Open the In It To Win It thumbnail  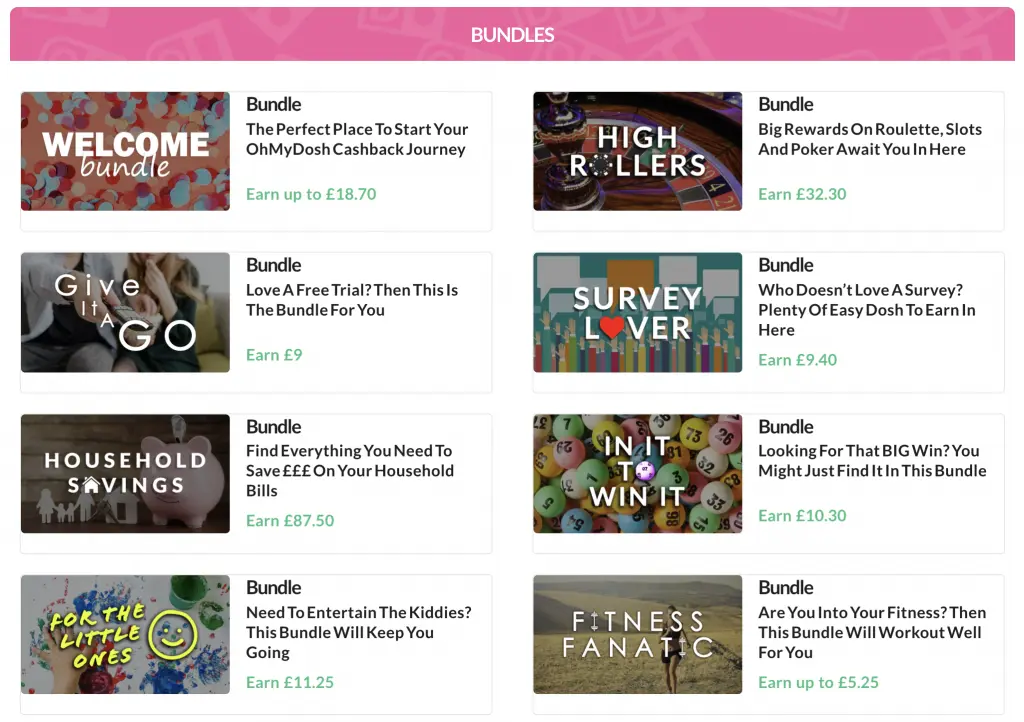coord(637,473)
